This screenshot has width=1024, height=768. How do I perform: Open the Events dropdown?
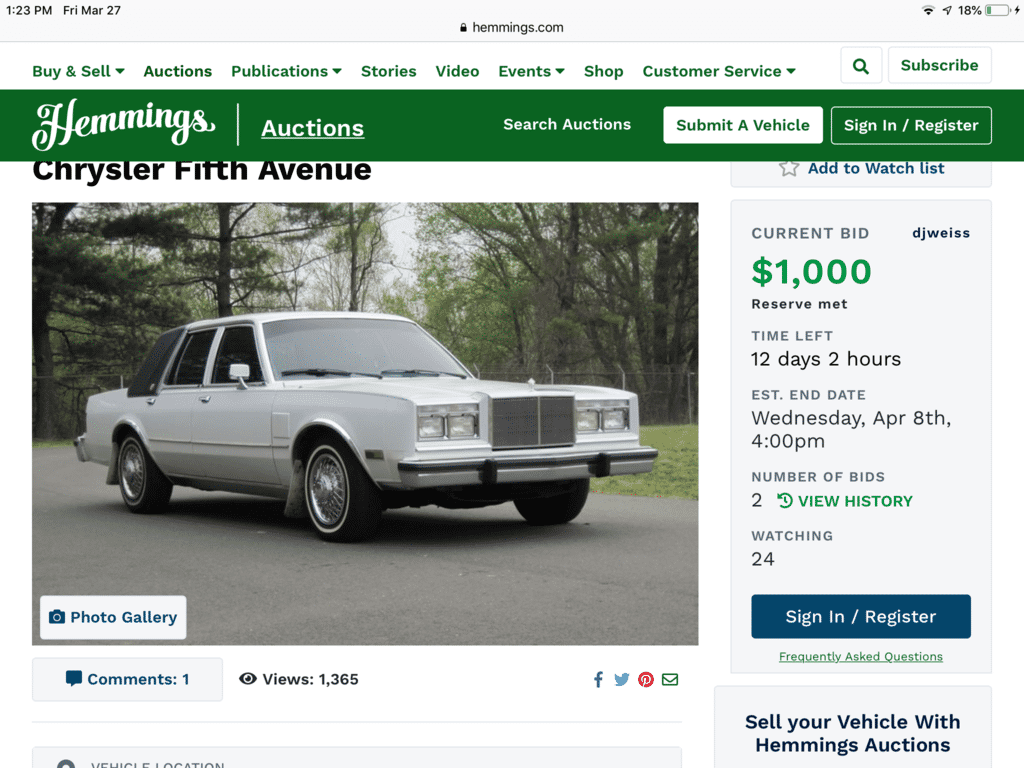(x=531, y=71)
